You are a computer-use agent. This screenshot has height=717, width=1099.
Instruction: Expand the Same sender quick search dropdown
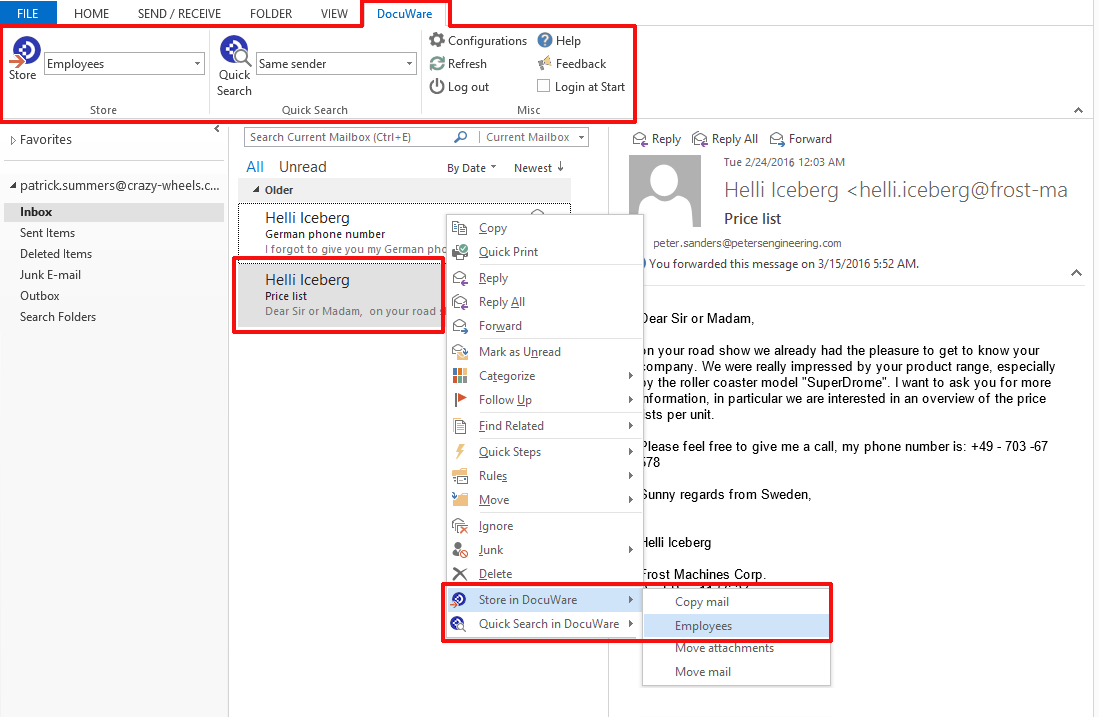coord(410,63)
